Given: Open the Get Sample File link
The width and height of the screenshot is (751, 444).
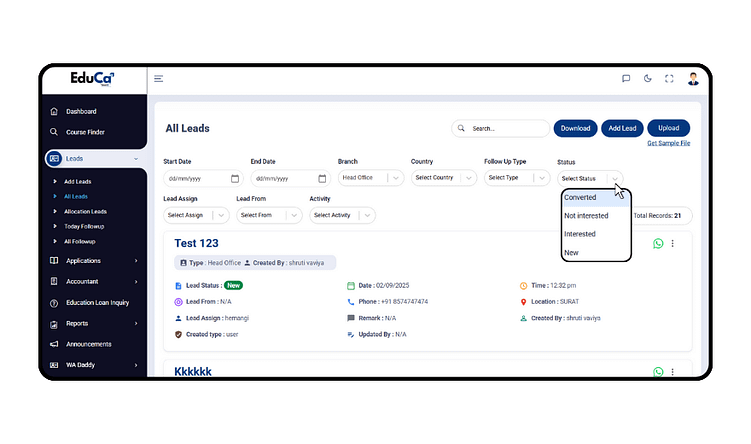Looking at the screenshot, I should (x=668, y=144).
